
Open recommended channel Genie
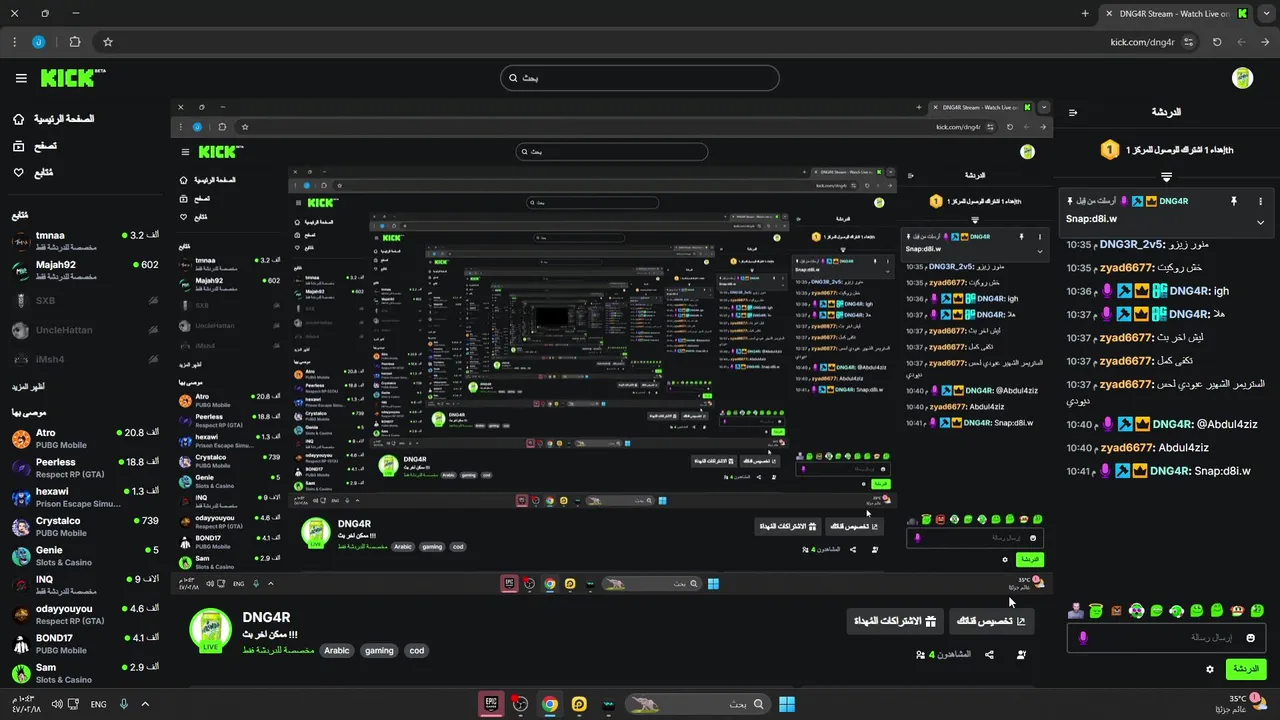click(85, 556)
